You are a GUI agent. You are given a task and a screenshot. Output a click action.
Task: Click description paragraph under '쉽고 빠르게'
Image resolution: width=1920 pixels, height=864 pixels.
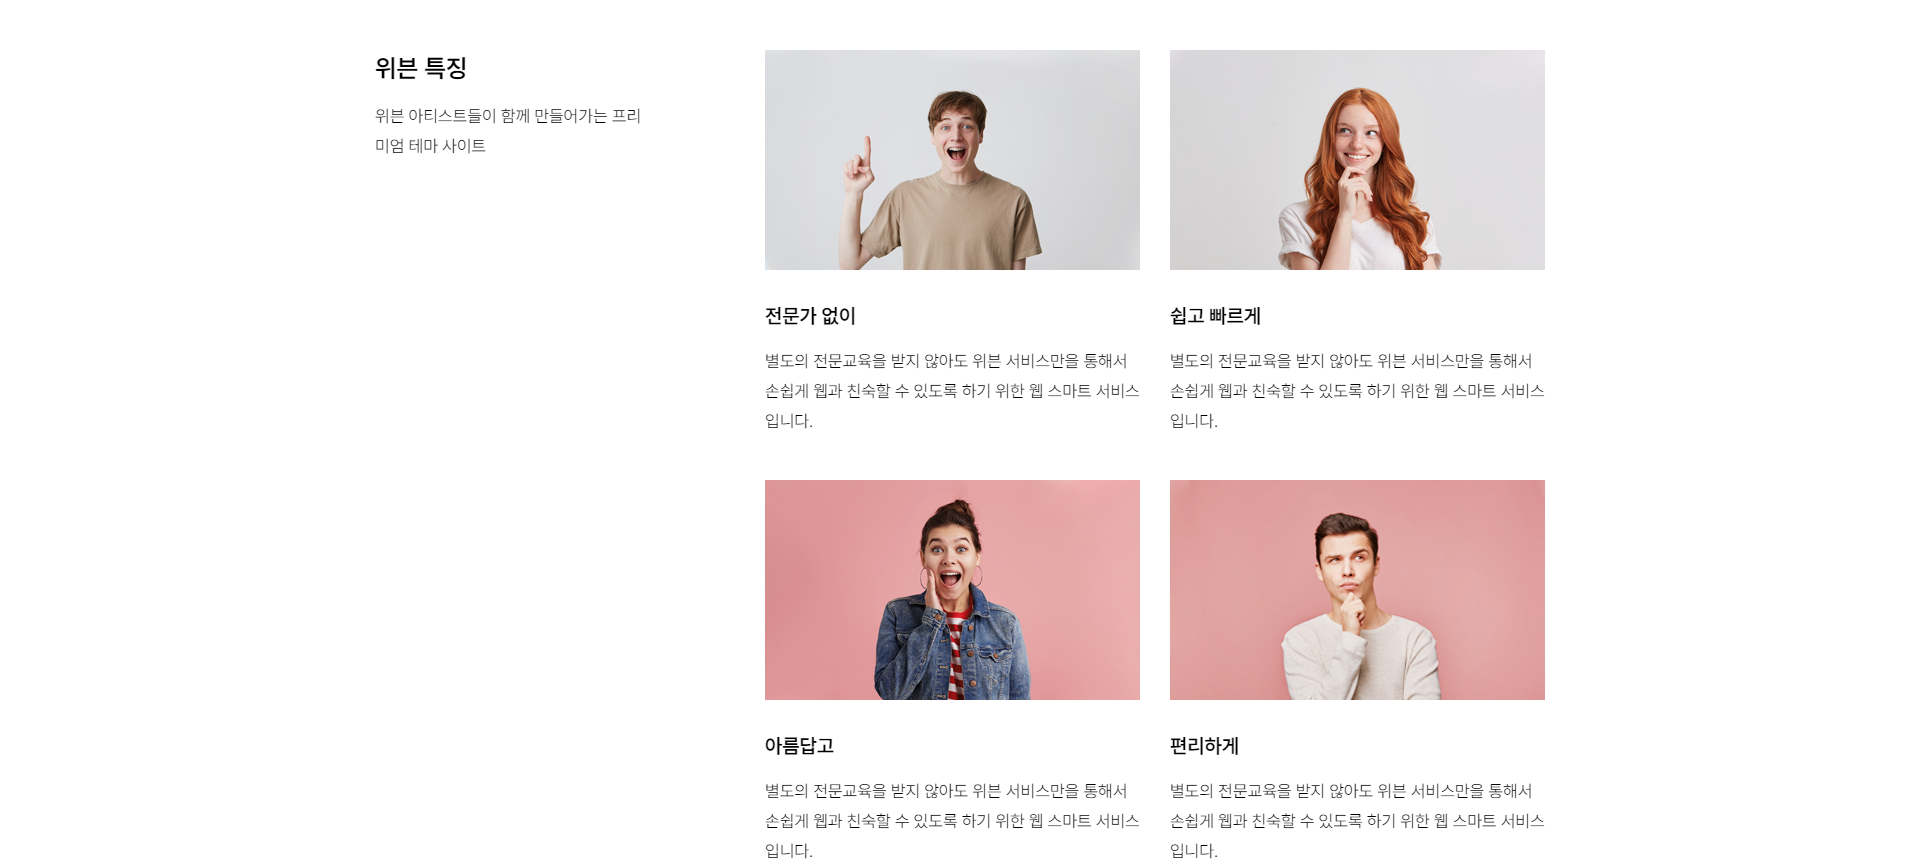click(x=1357, y=391)
